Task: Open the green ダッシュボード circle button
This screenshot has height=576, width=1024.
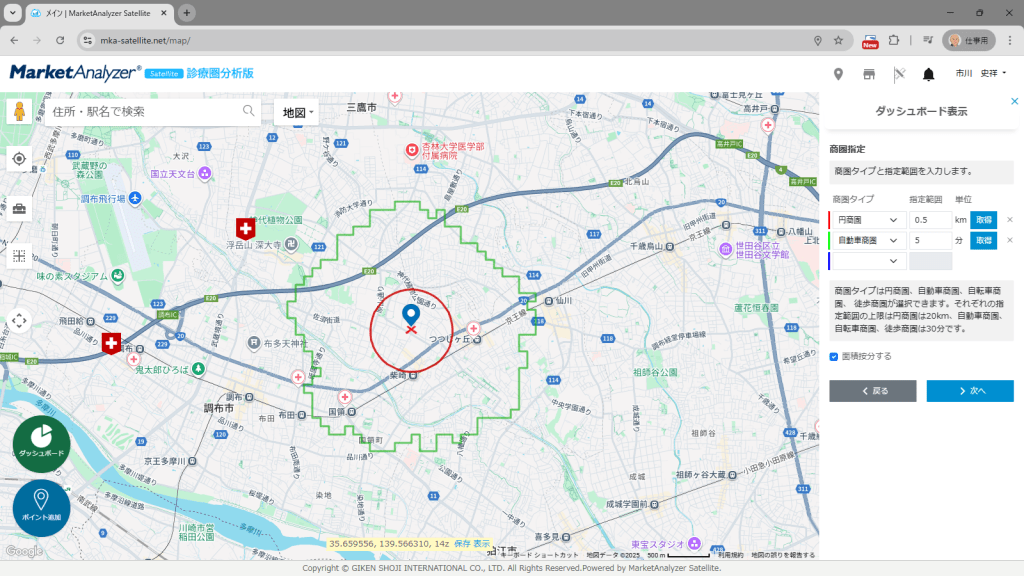Action: (41, 444)
